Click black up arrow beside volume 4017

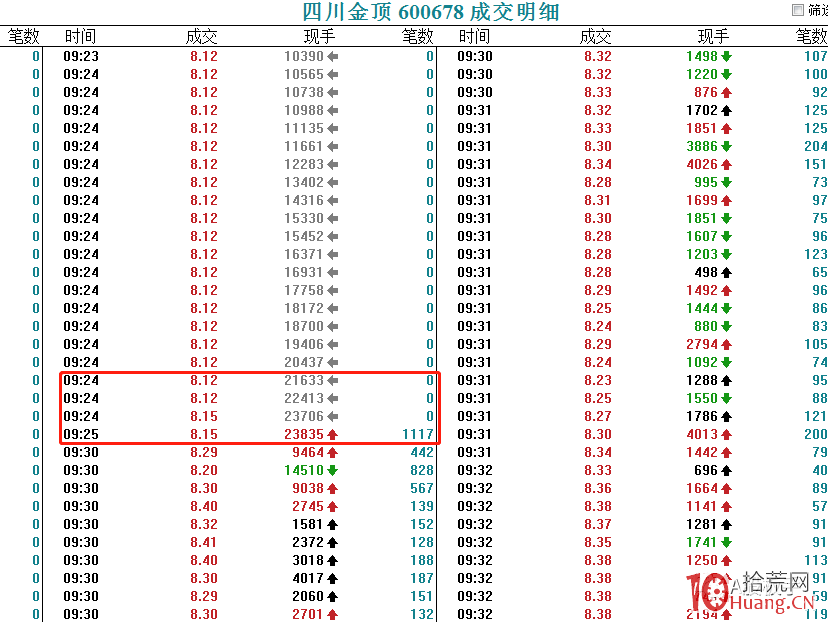click(x=333, y=578)
